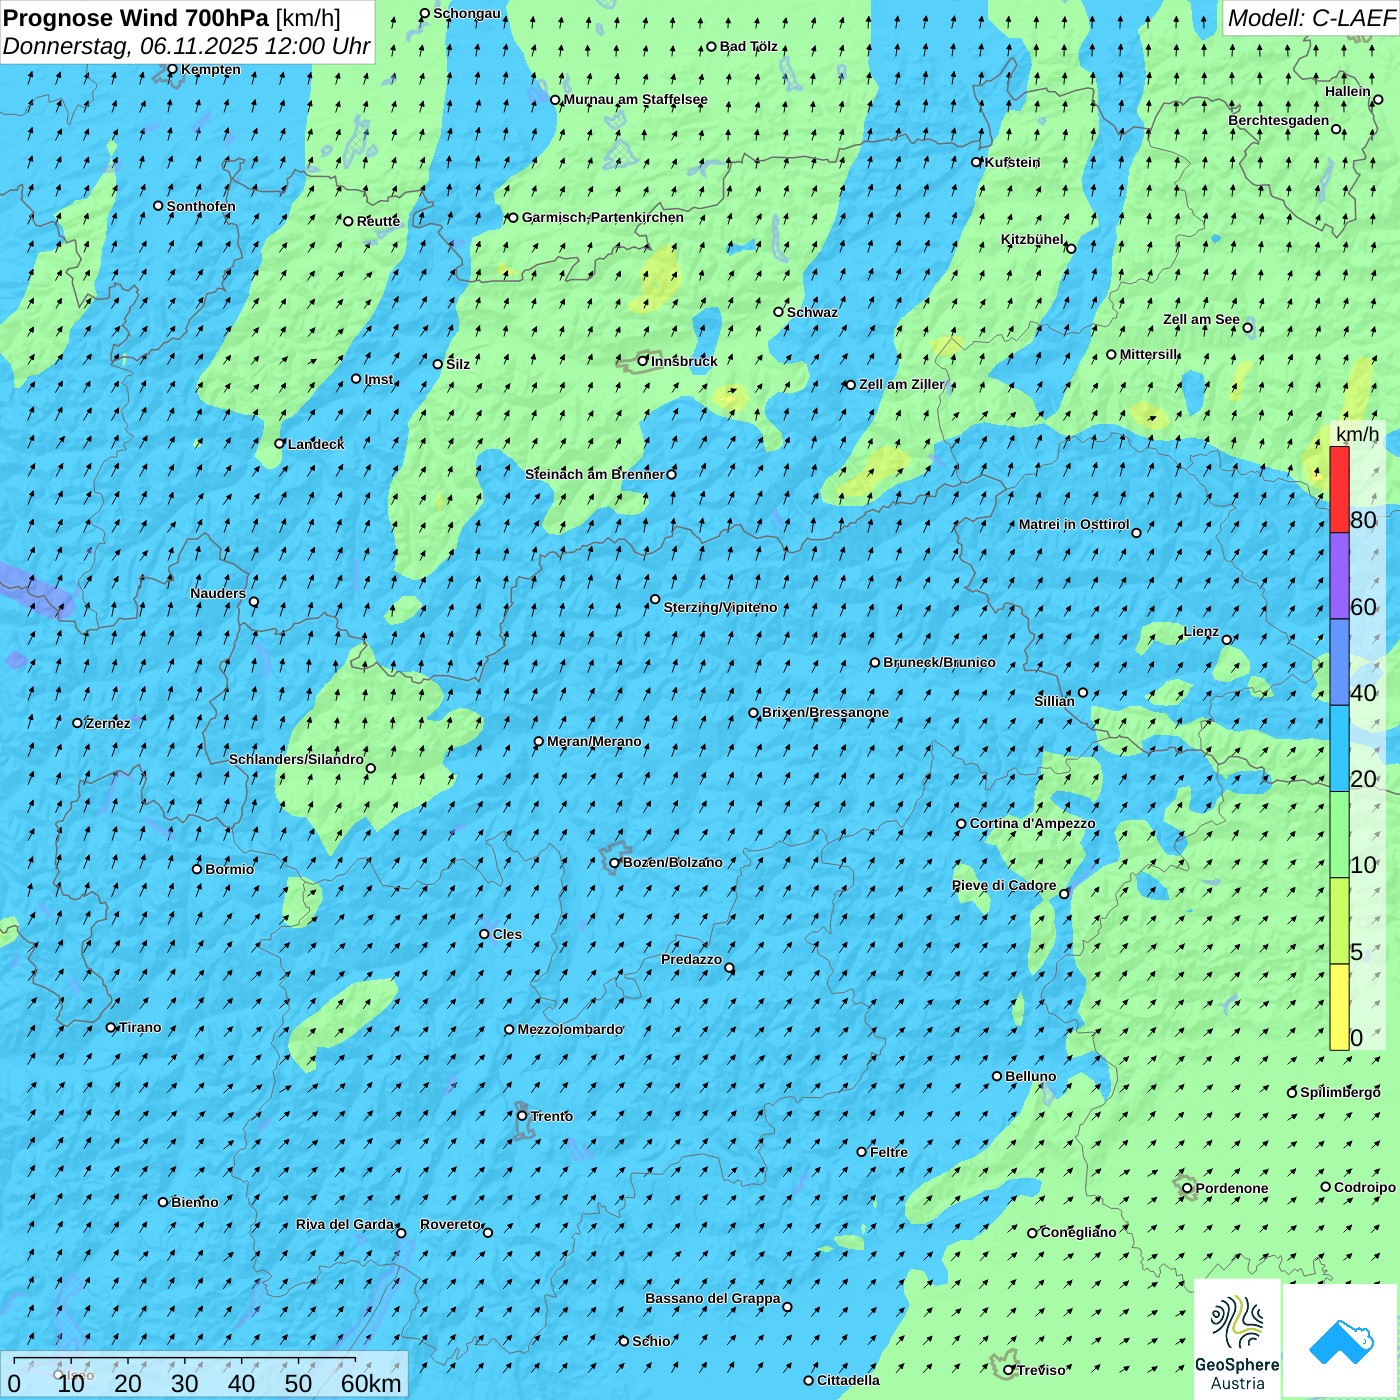The height and width of the screenshot is (1400, 1400).
Task: Click the 'Murnau am Staffelsee' label
Action: (x=635, y=99)
